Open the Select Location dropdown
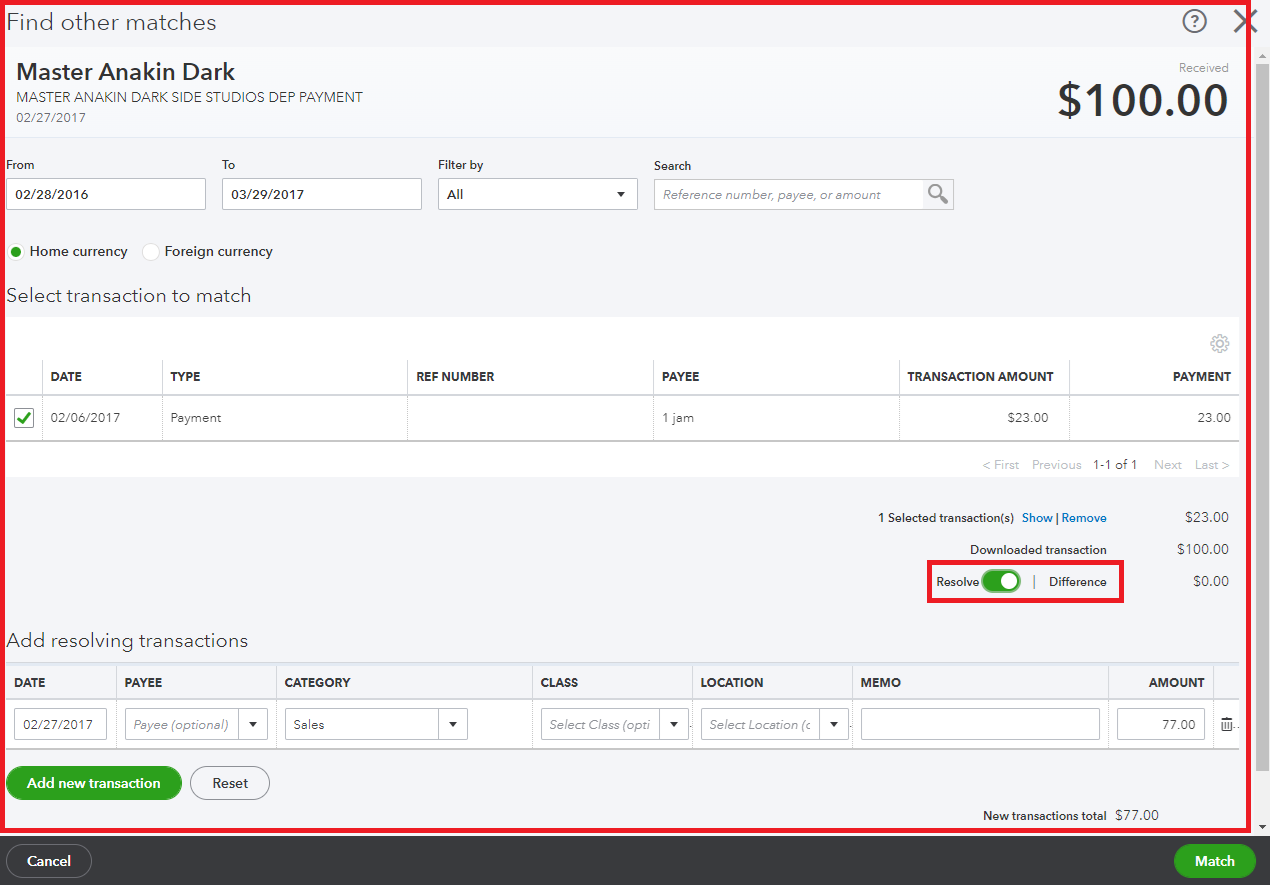The image size is (1270, 885). (834, 723)
